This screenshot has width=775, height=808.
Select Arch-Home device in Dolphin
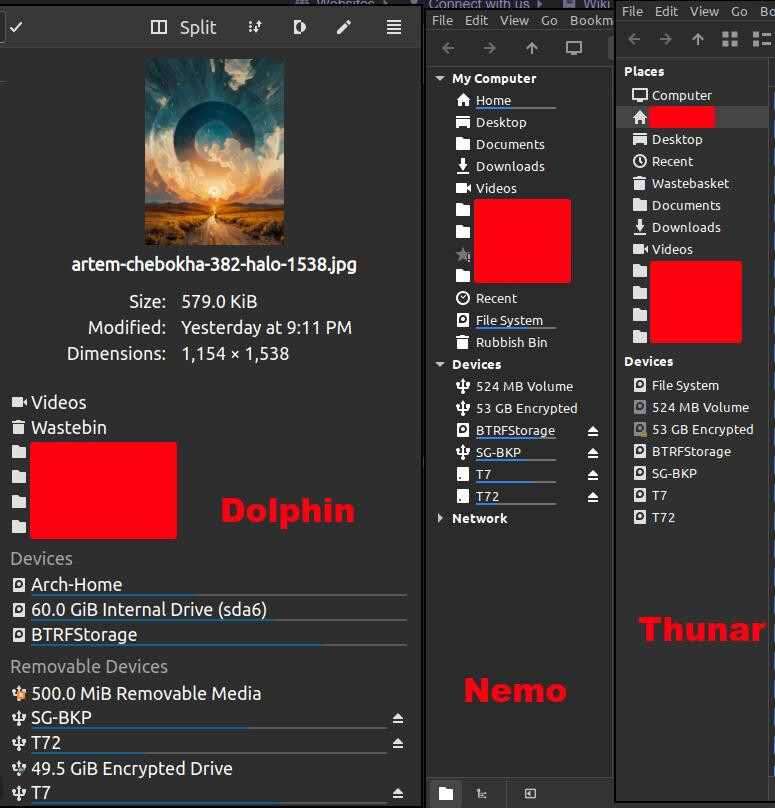pyautogui.click(x=208, y=585)
